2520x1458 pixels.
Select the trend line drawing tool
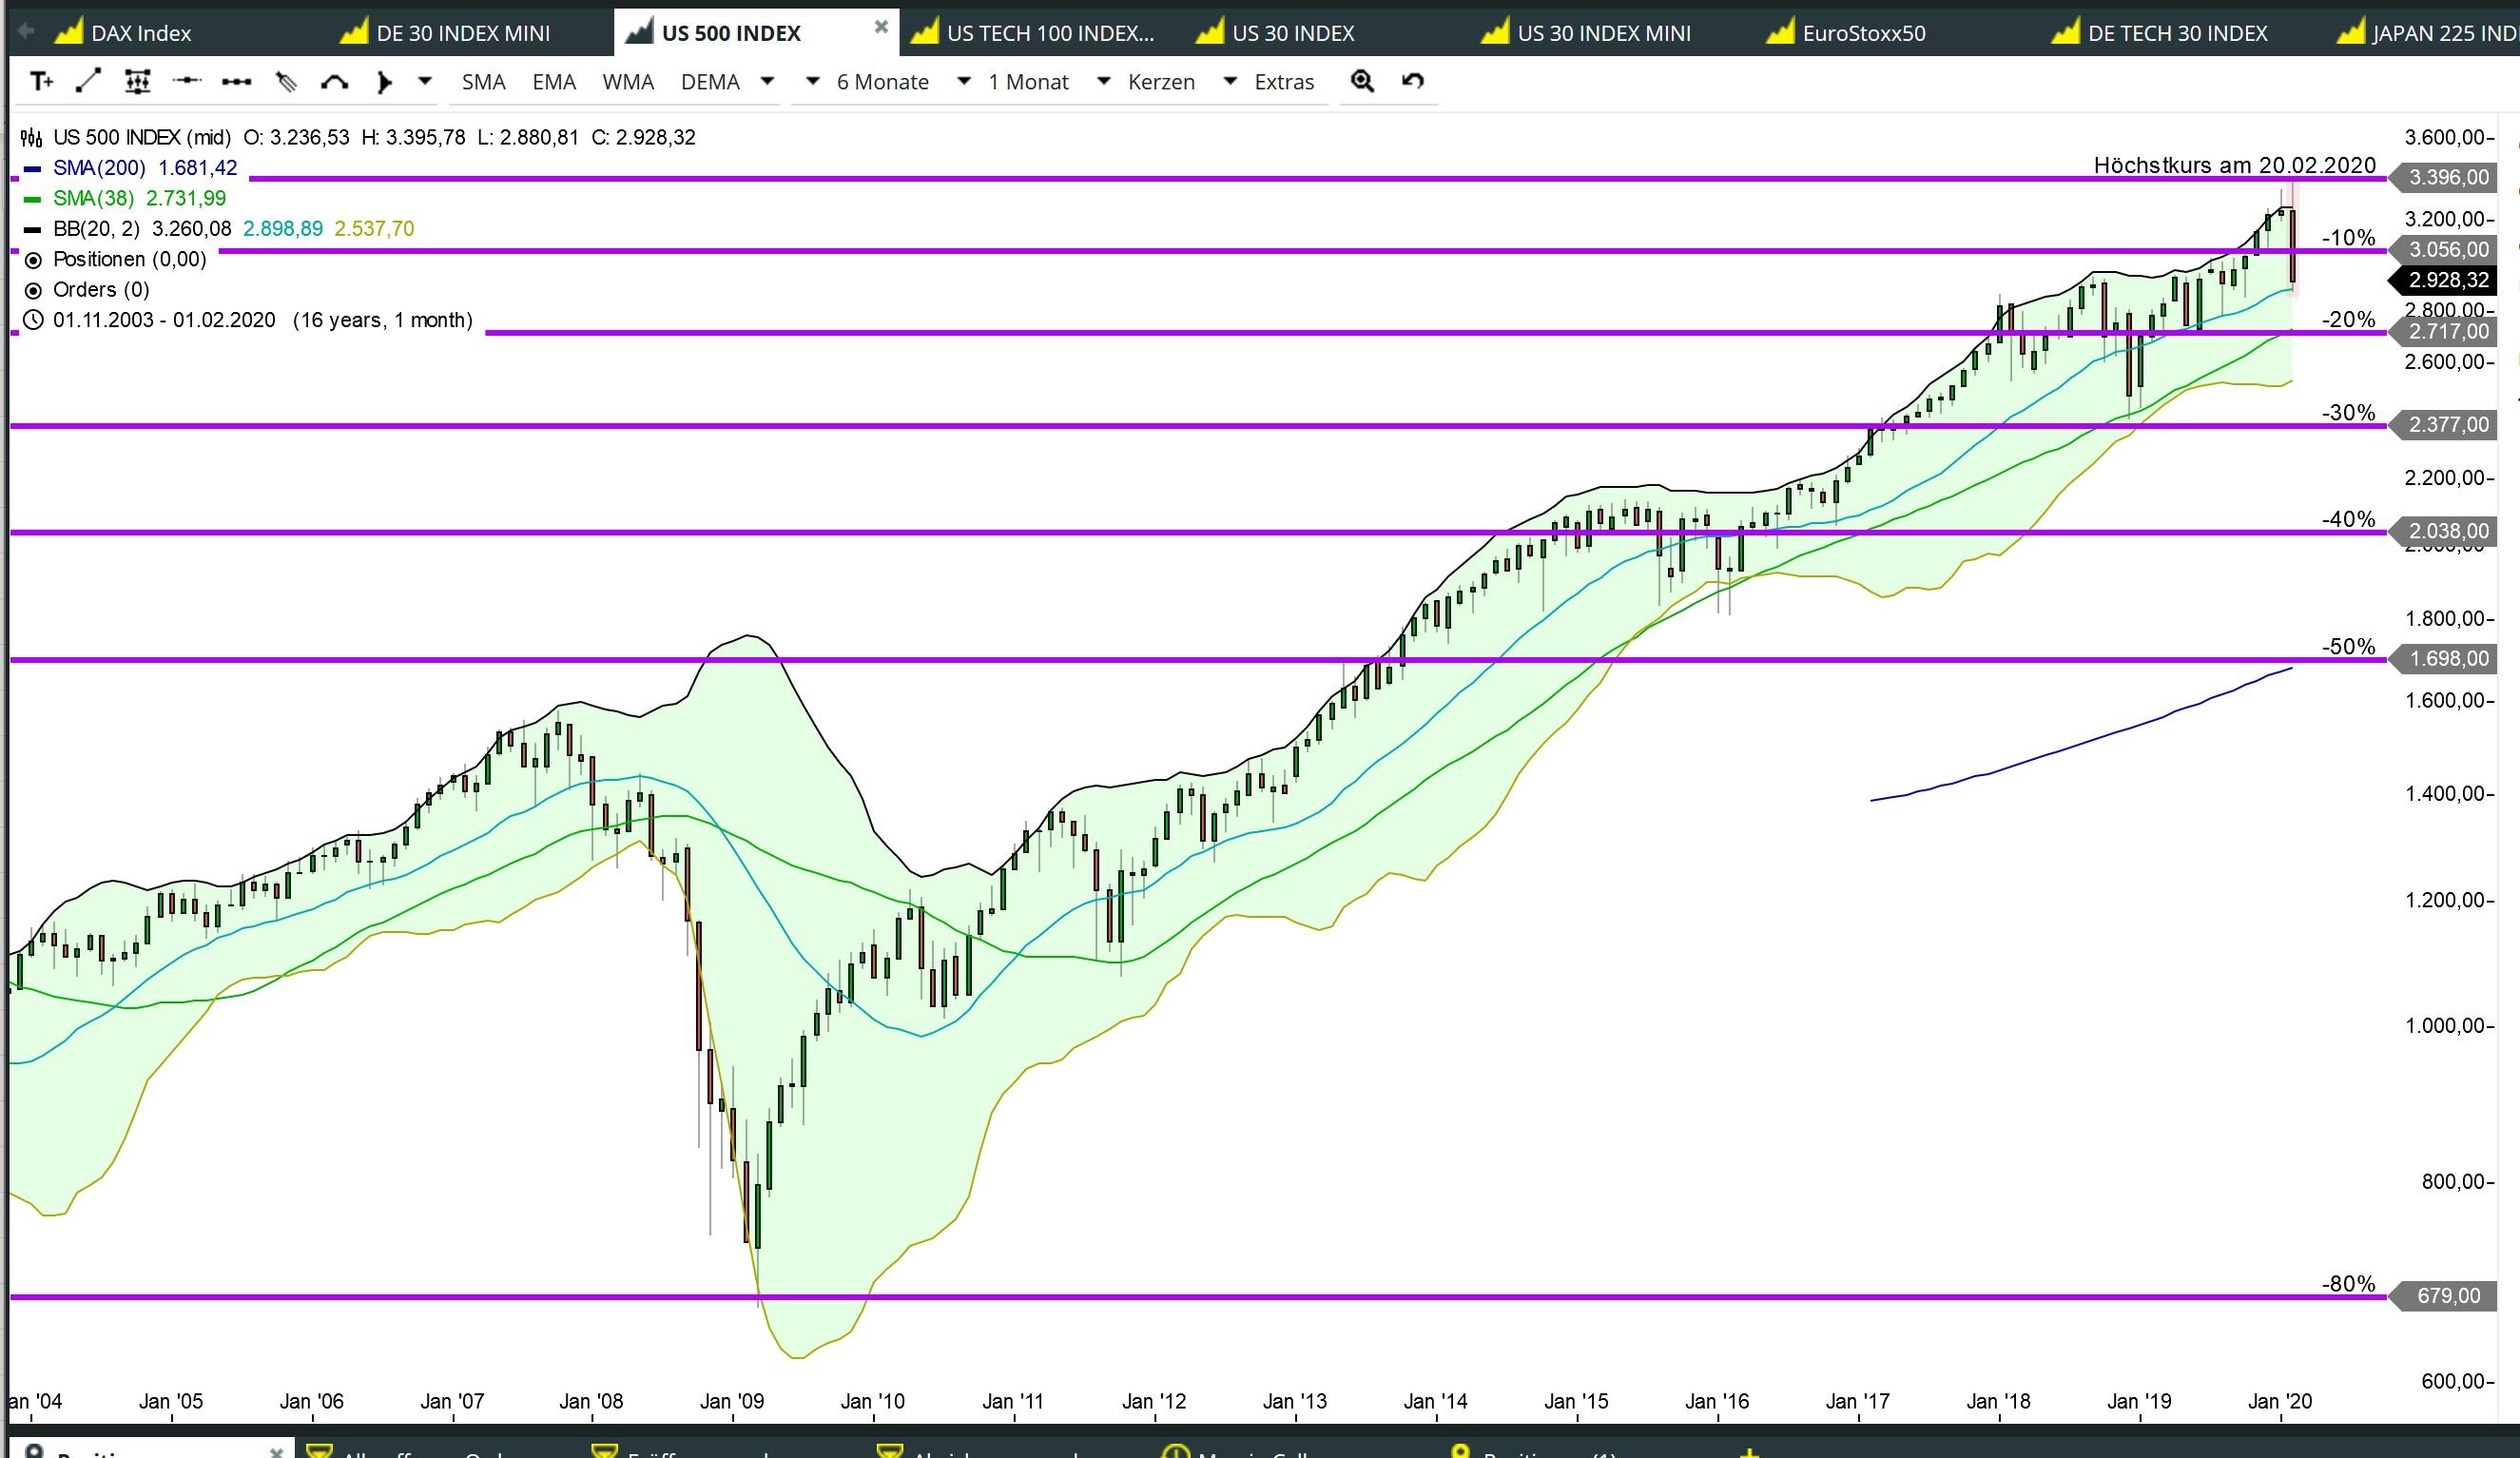(89, 82)
